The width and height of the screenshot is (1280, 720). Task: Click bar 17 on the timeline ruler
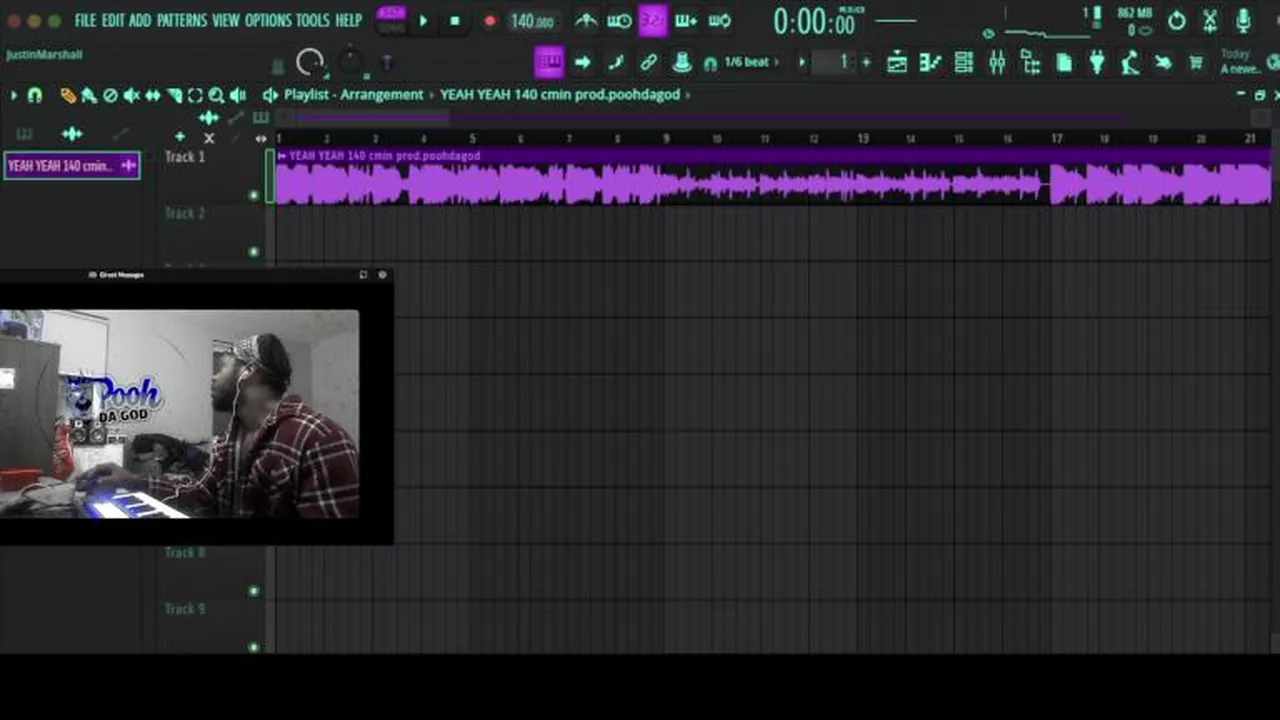click(x=1056, y=139)
